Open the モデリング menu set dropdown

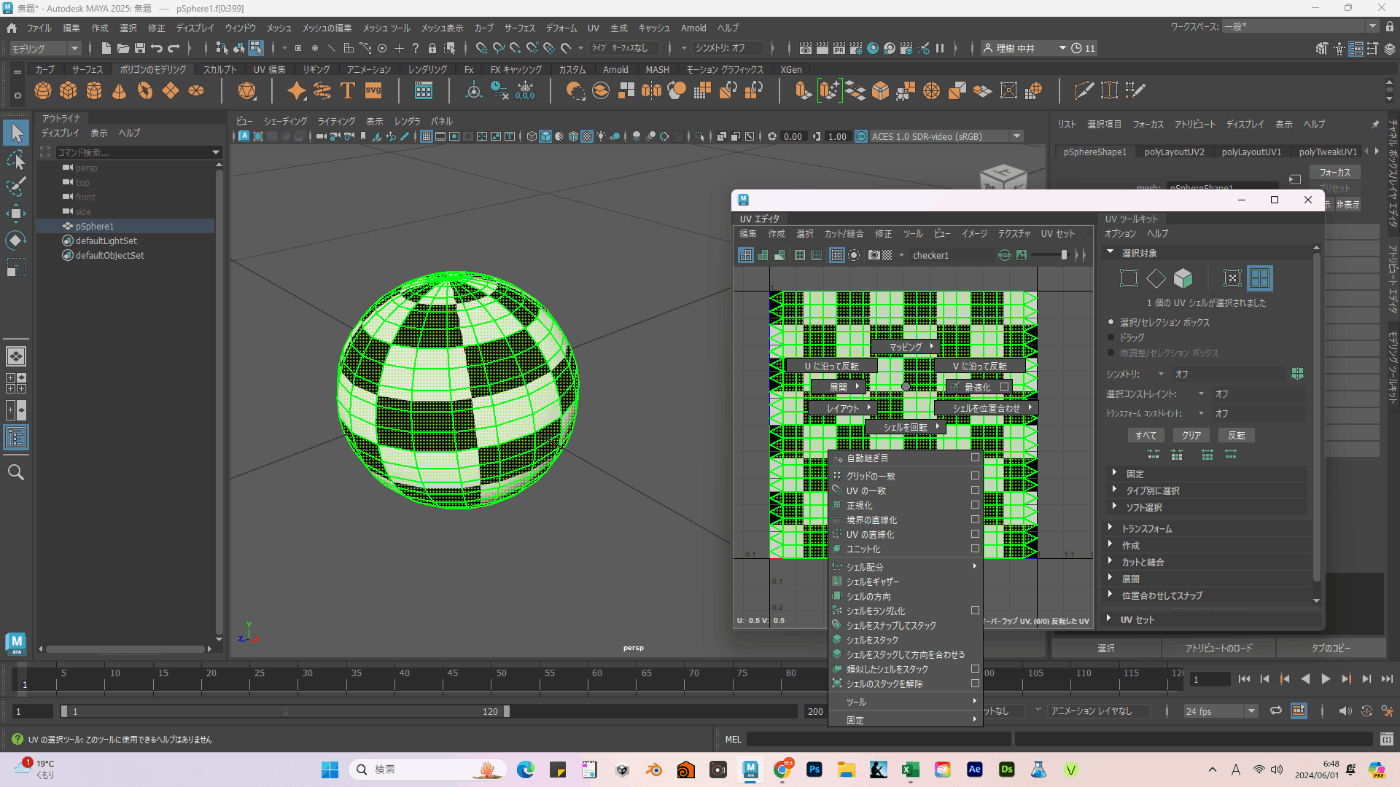pyautogui.click(x=46, y=48)
